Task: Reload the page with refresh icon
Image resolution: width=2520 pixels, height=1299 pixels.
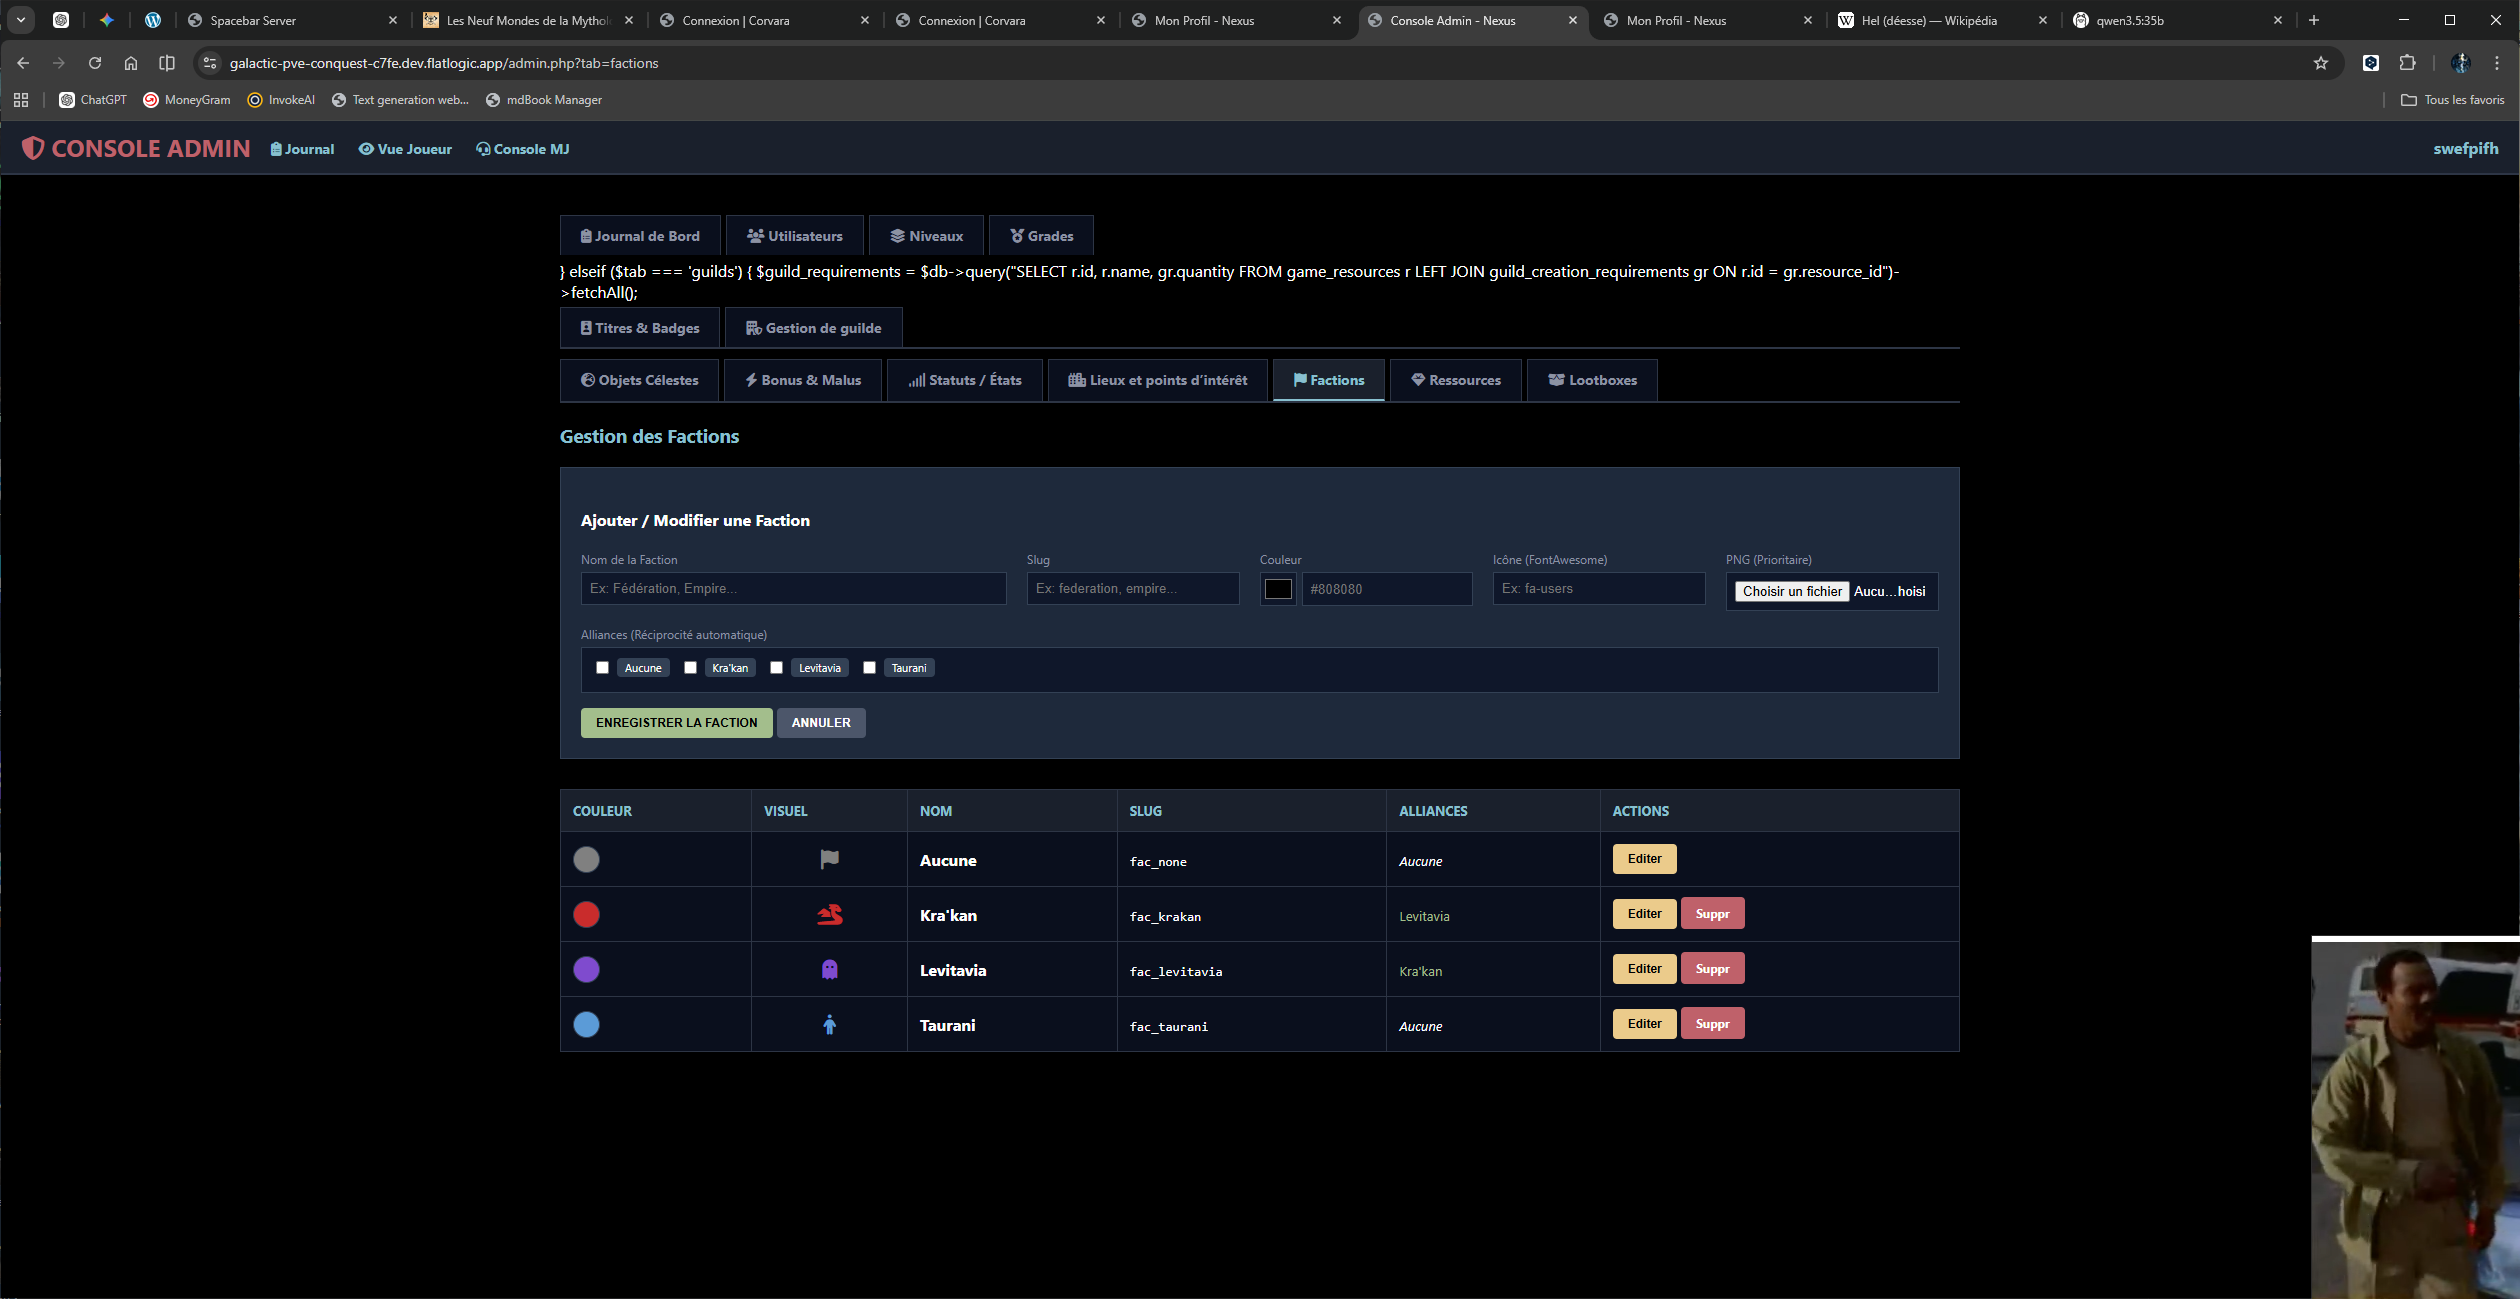Action: point(95,63)
